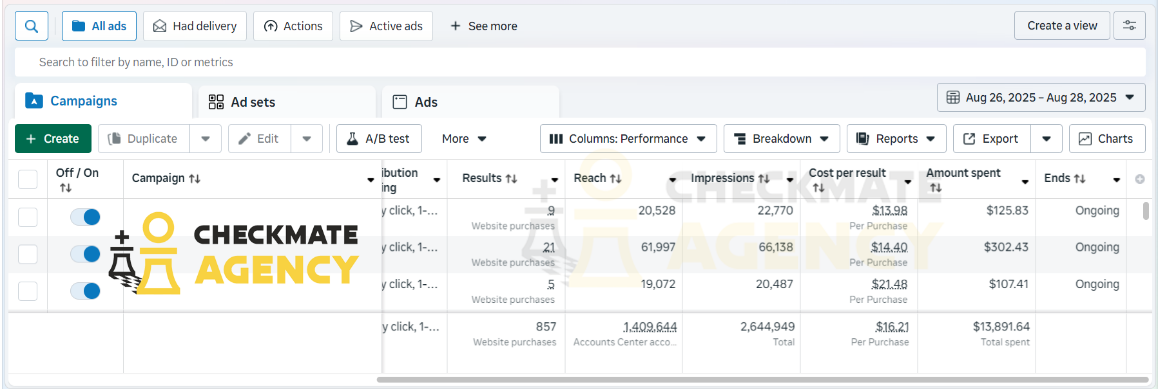
Task: Open the More dropdown menu
Action: click(465, 139)
